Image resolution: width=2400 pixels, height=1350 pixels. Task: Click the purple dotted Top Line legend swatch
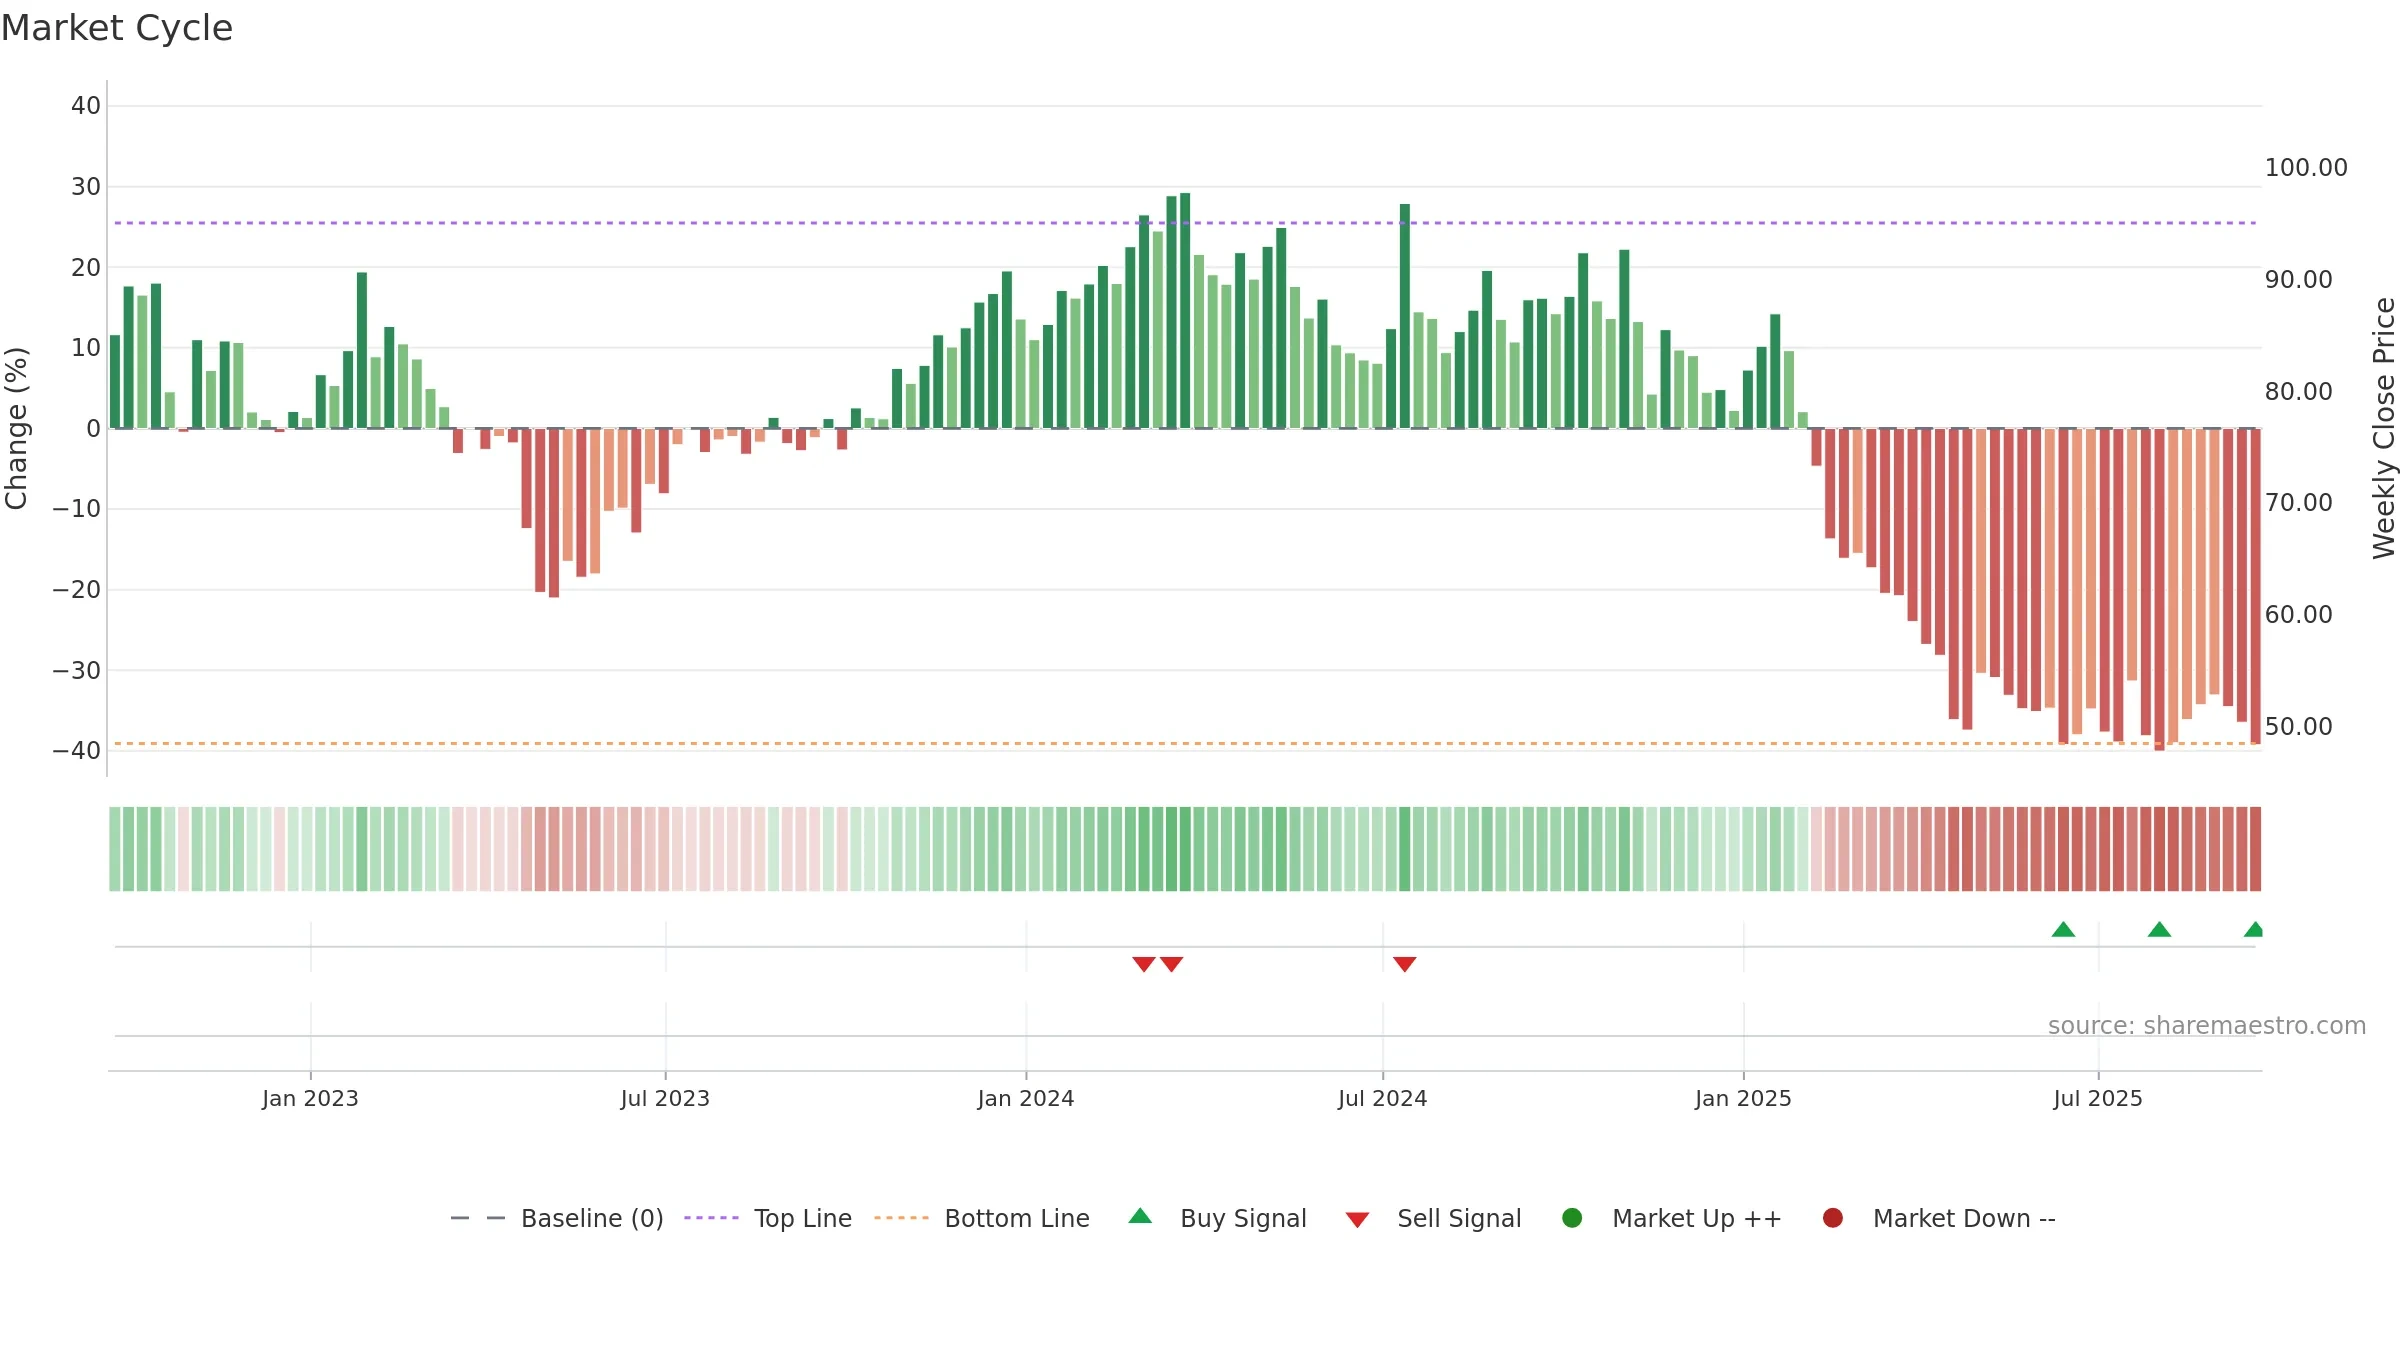(711, 1218)
